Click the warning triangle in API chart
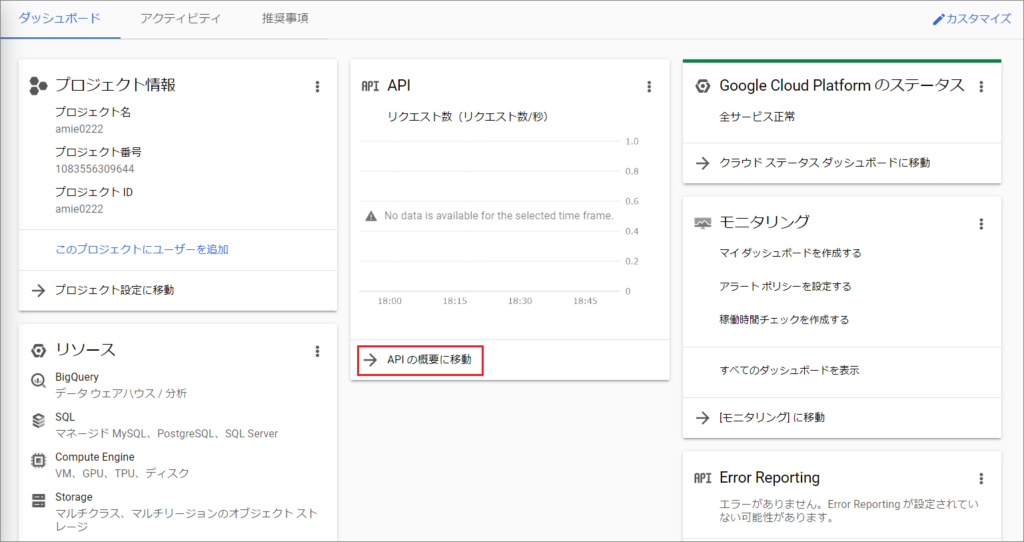 click(x=371, y=215)
